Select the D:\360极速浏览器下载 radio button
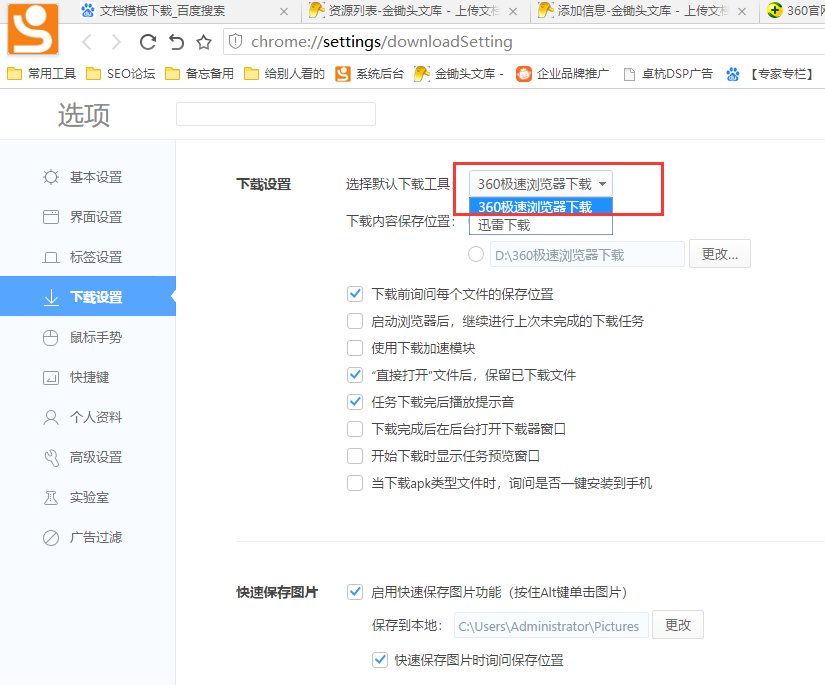Image resolution: width=825 pixels, height=685 pixels. 476,254
